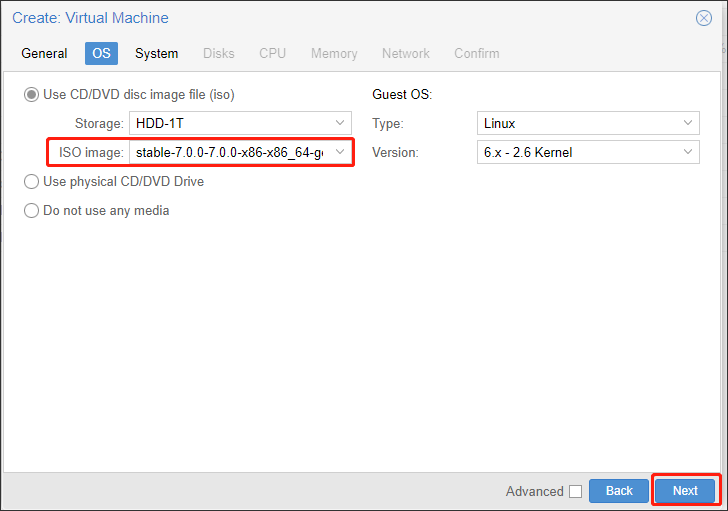Expand the Storage dropdown arrow

click(340, 123)
